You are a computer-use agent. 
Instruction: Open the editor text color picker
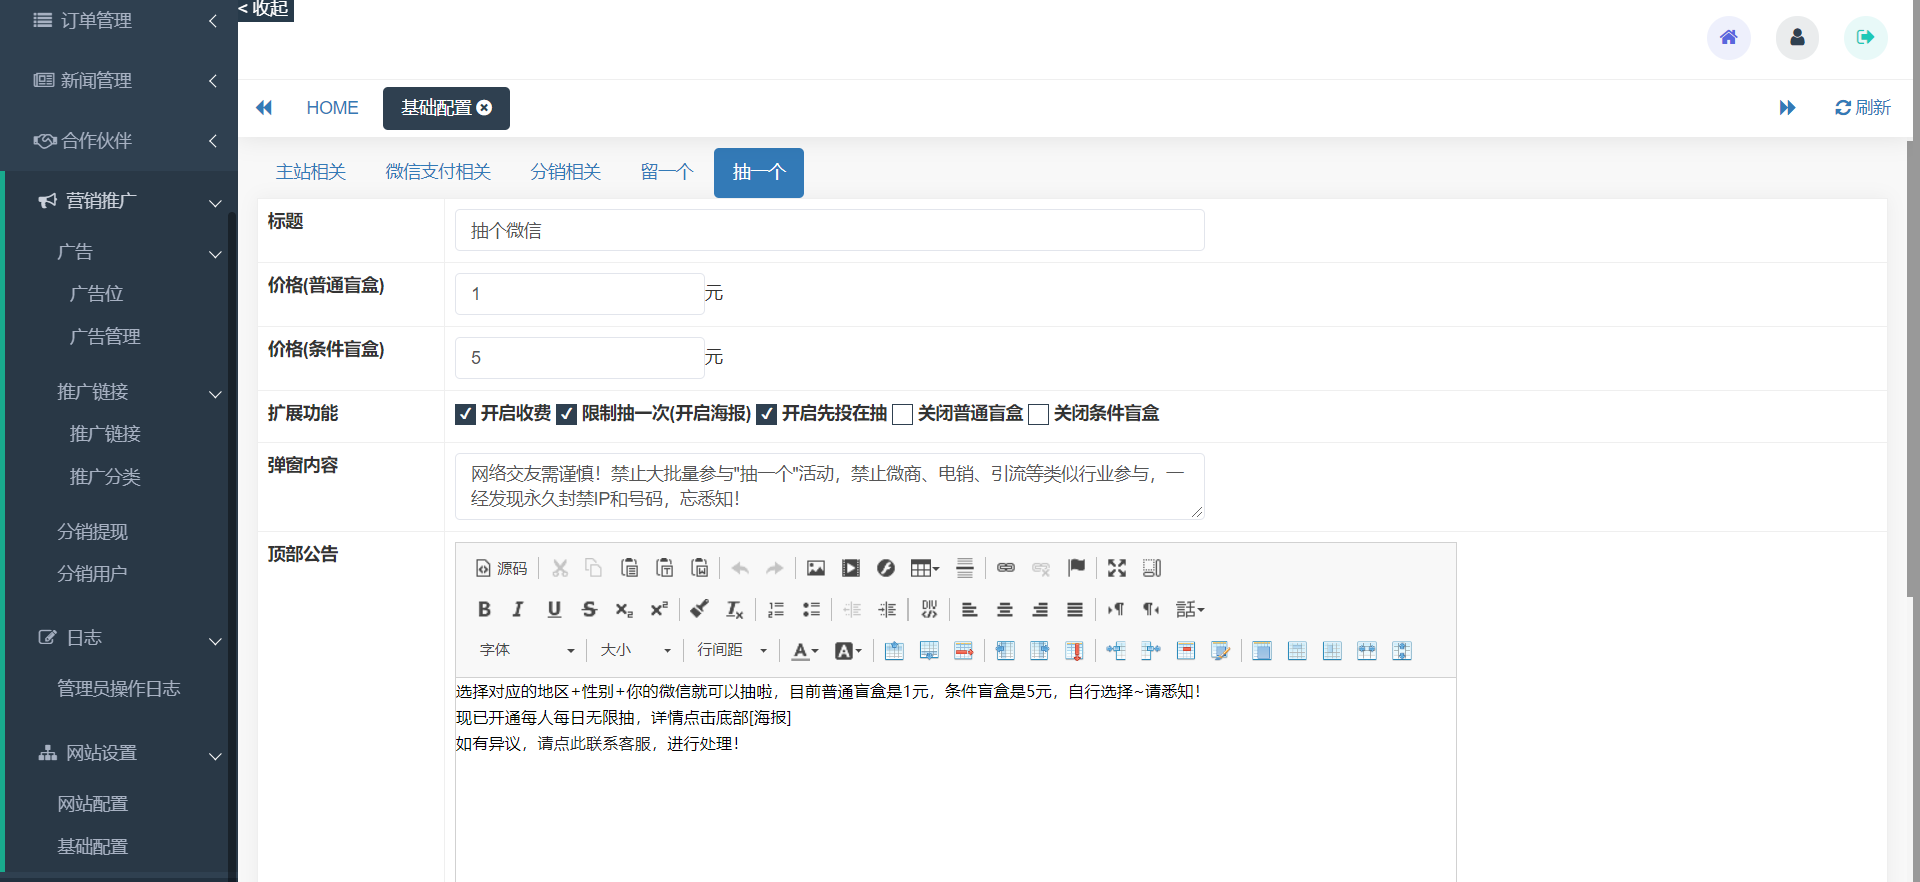tap(804, 651)
